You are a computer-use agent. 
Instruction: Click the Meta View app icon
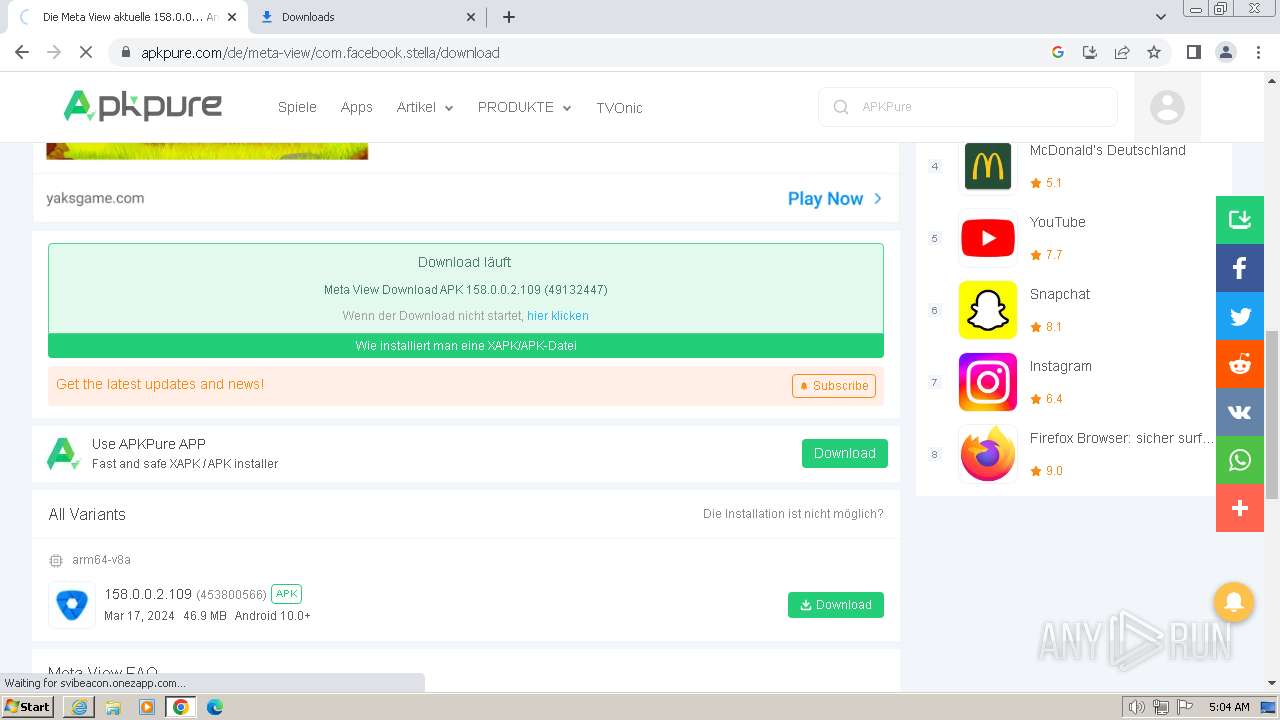72,605
